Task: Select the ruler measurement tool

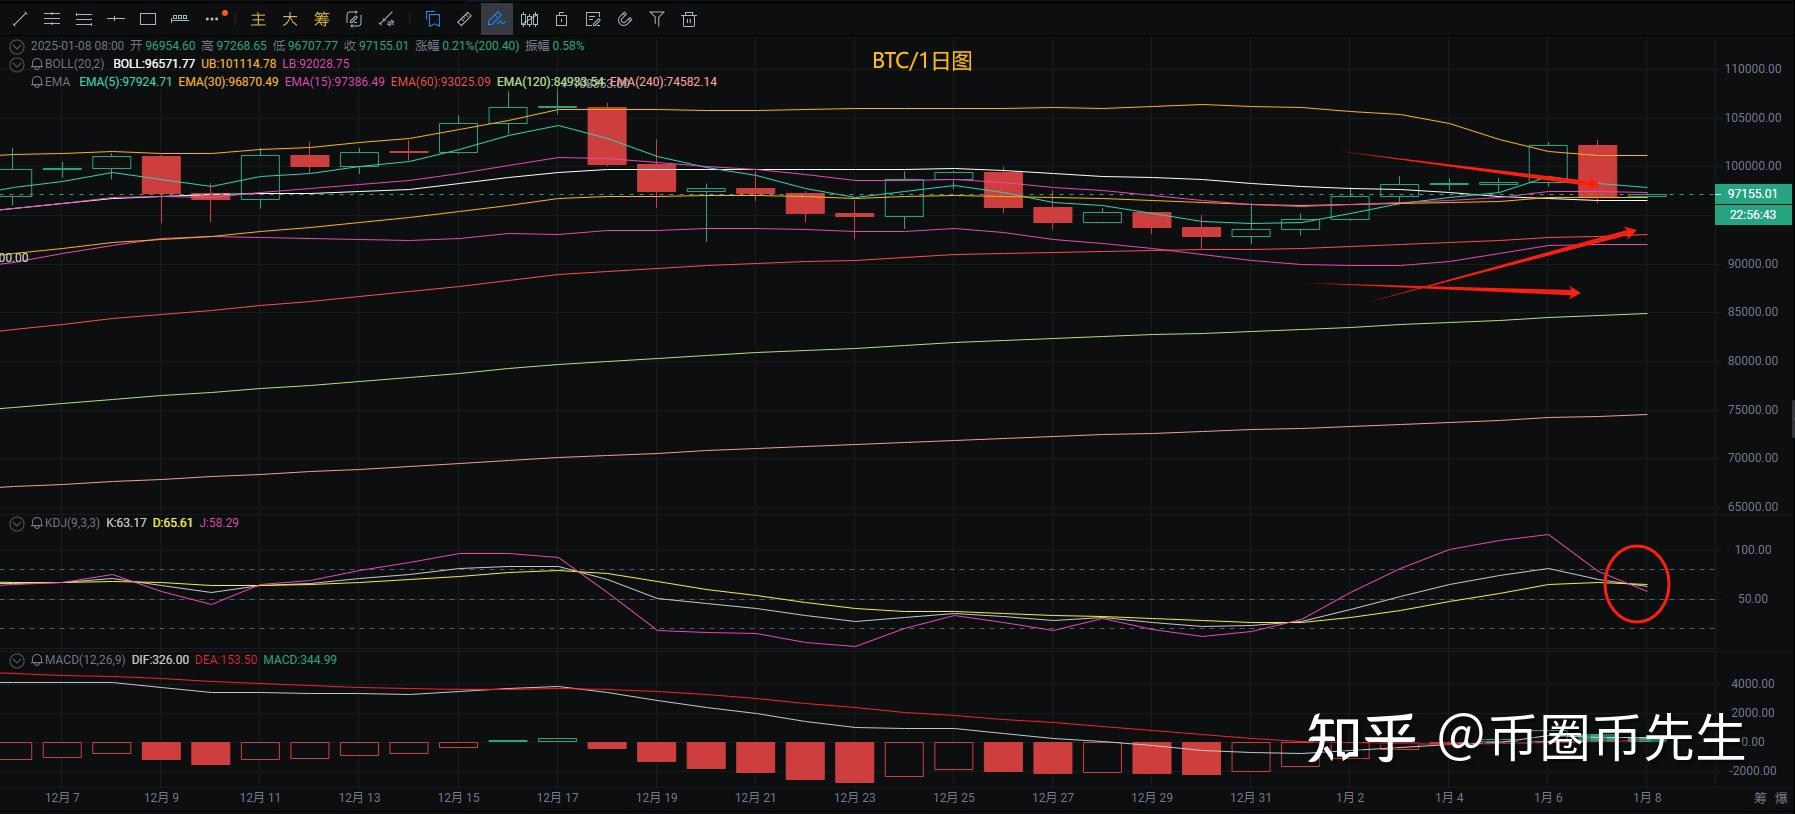Action: click(x=465, y=19)
